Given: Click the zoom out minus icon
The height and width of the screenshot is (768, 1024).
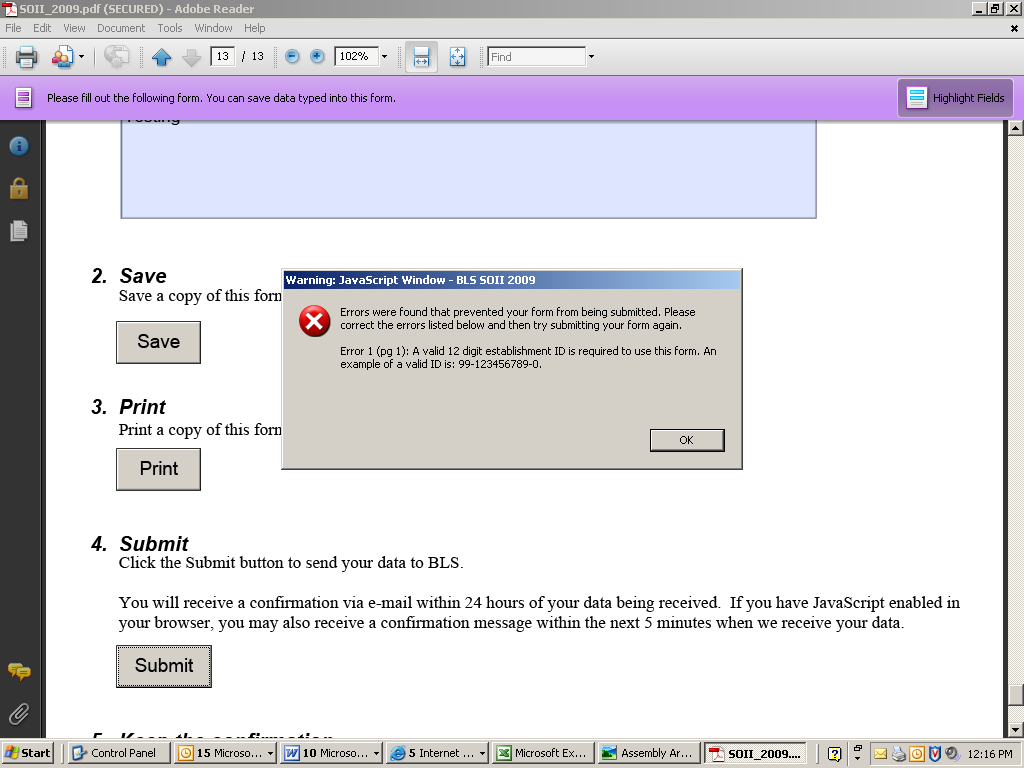Looking at the screenshot, I should pos(292,57).
